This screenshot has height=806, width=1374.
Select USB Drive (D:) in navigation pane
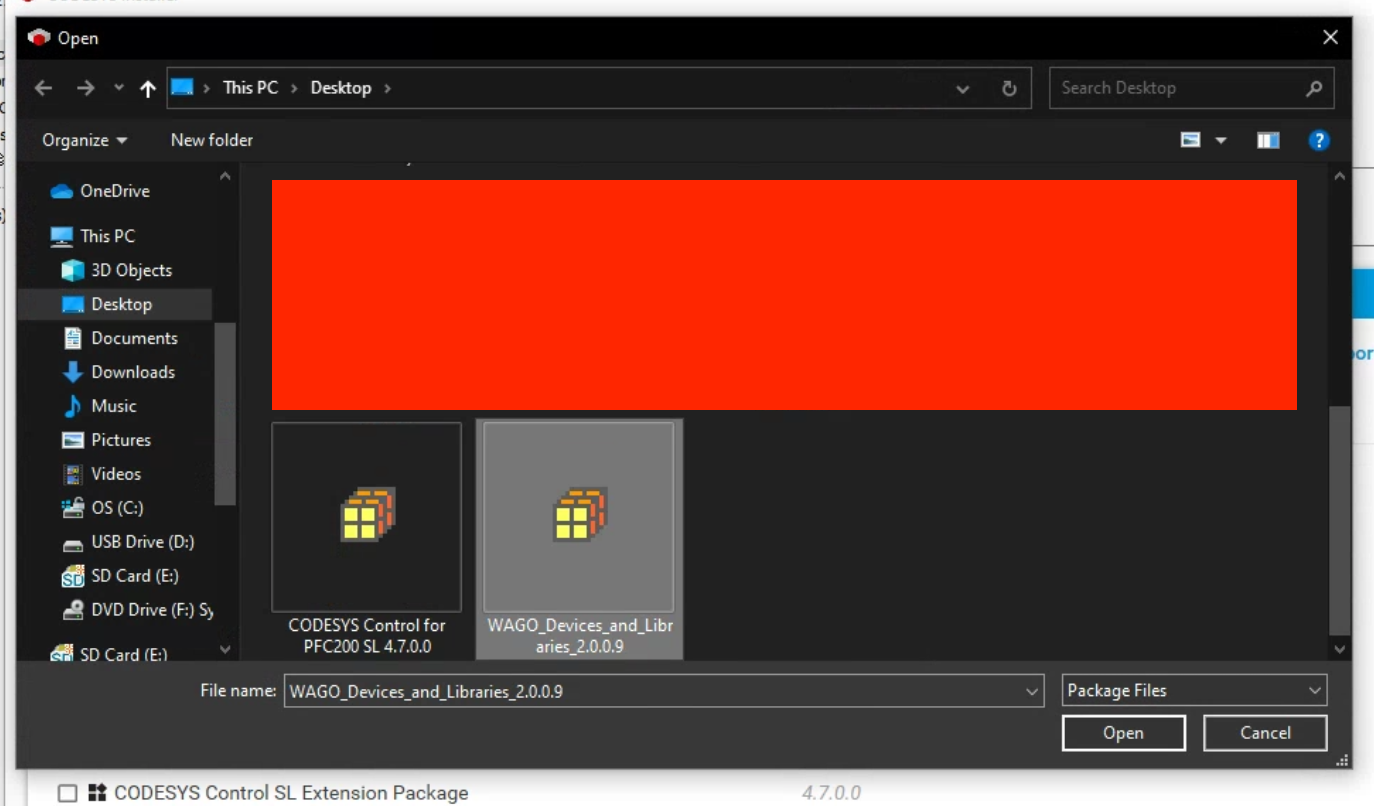pos(142,542)
